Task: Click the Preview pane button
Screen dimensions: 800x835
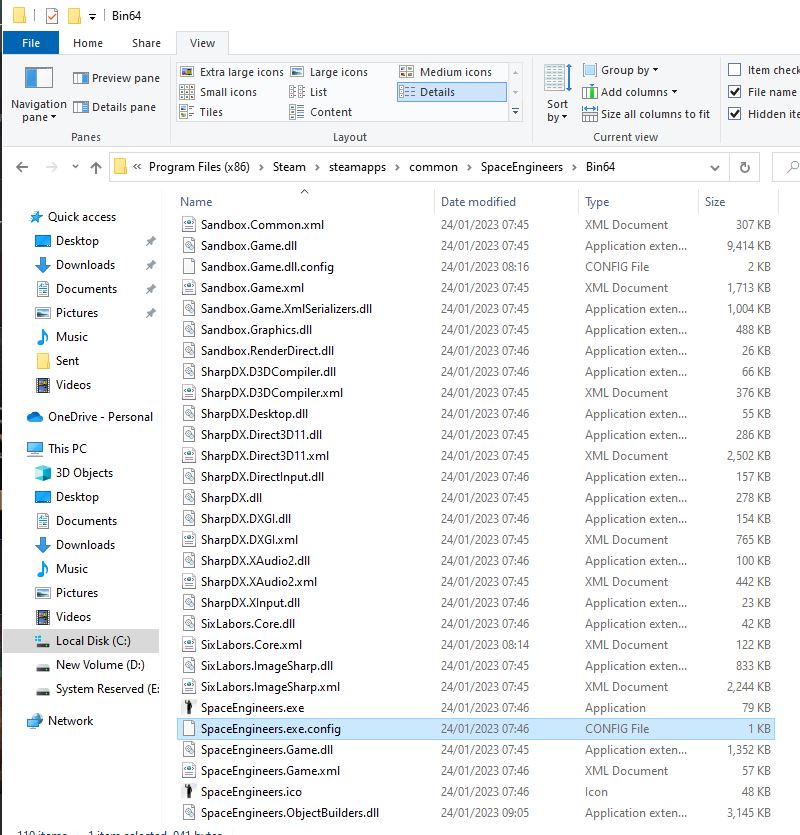Action: point(116,78)
